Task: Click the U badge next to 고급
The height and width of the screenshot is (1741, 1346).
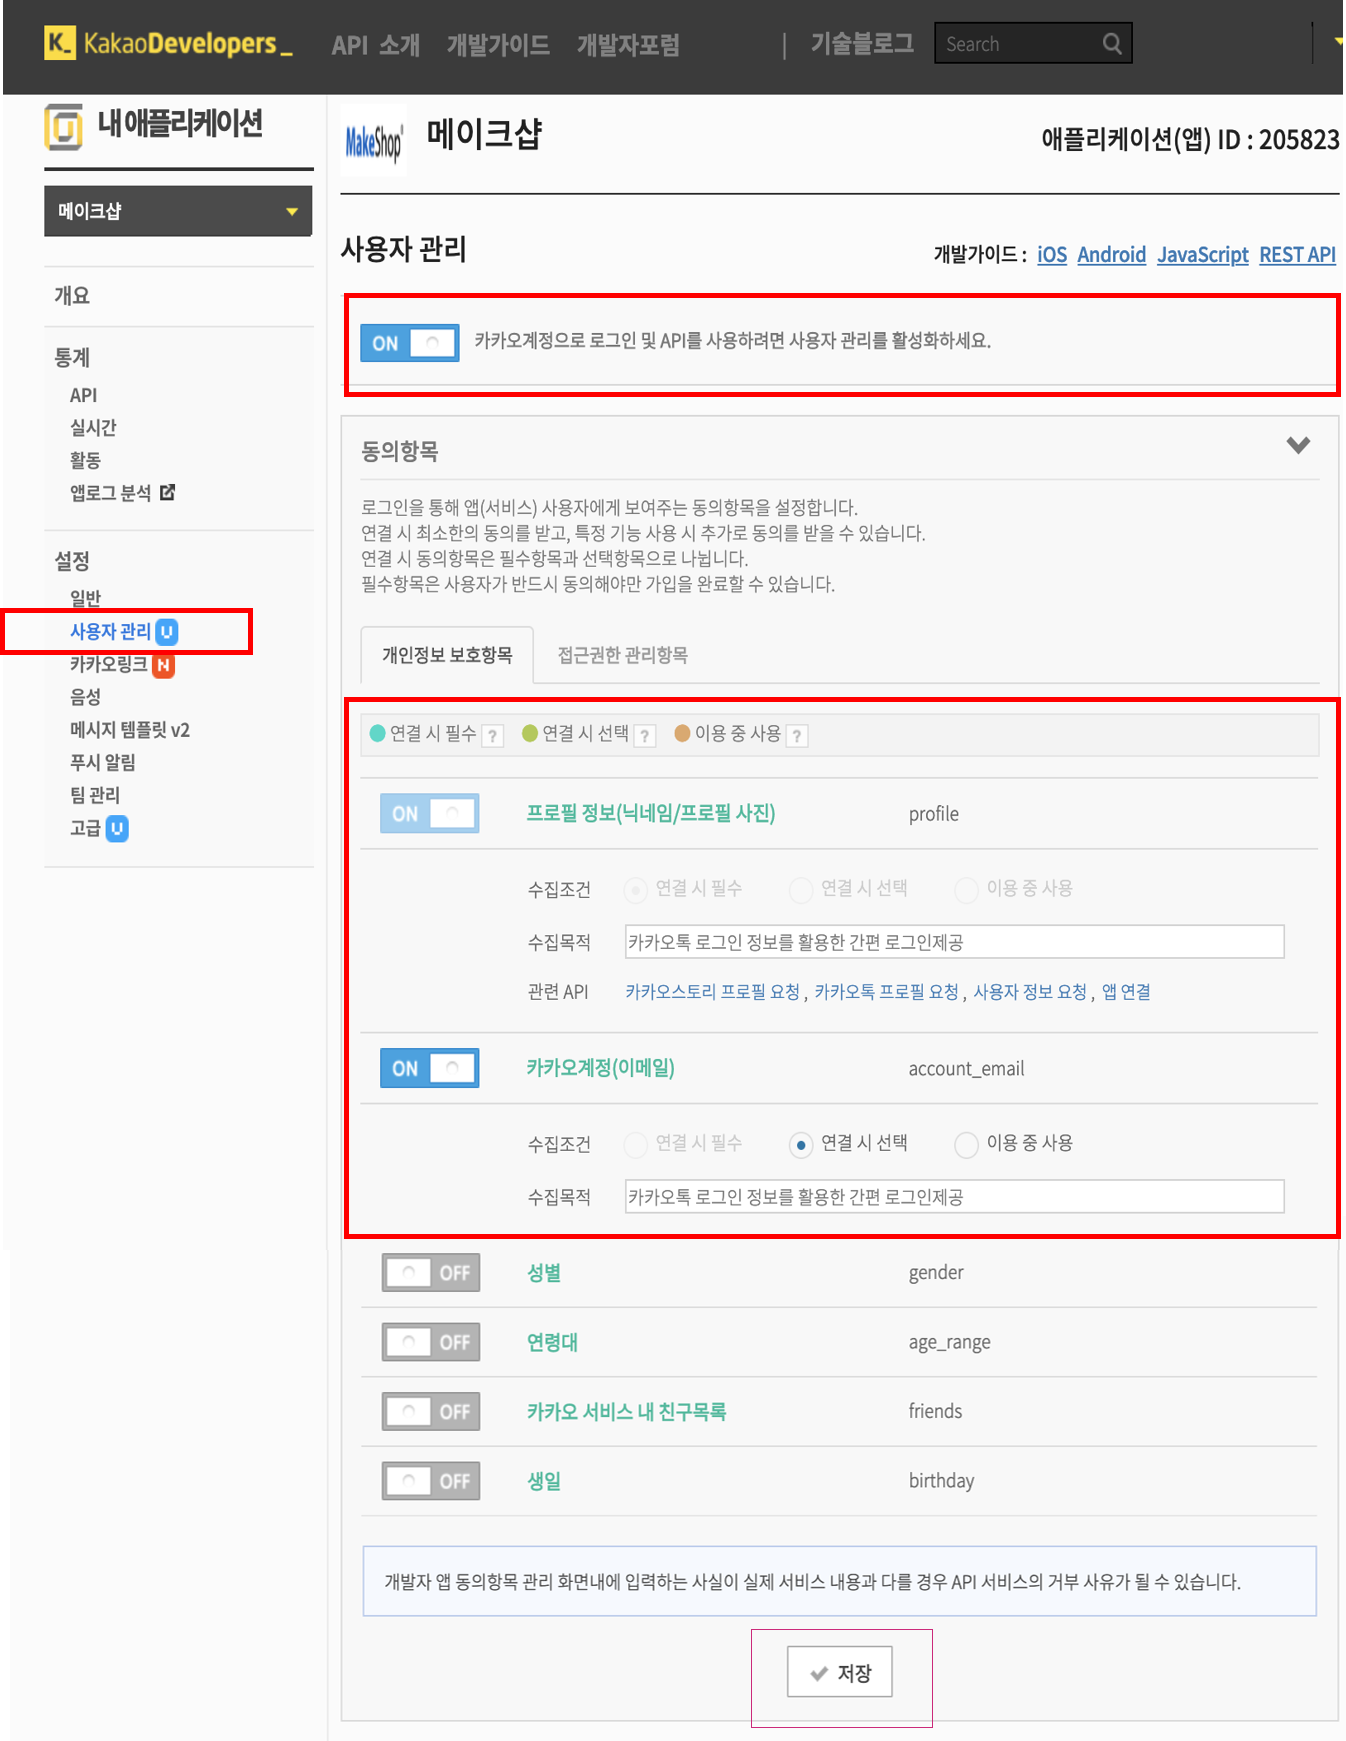Action: coord(117,829)
